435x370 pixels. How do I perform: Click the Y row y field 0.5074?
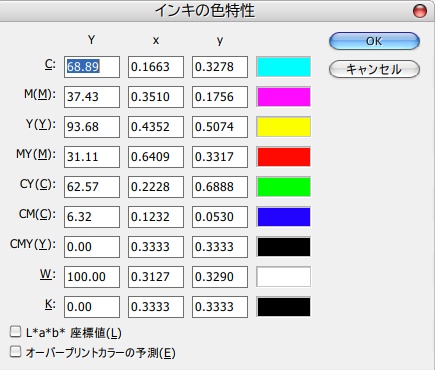220,127
